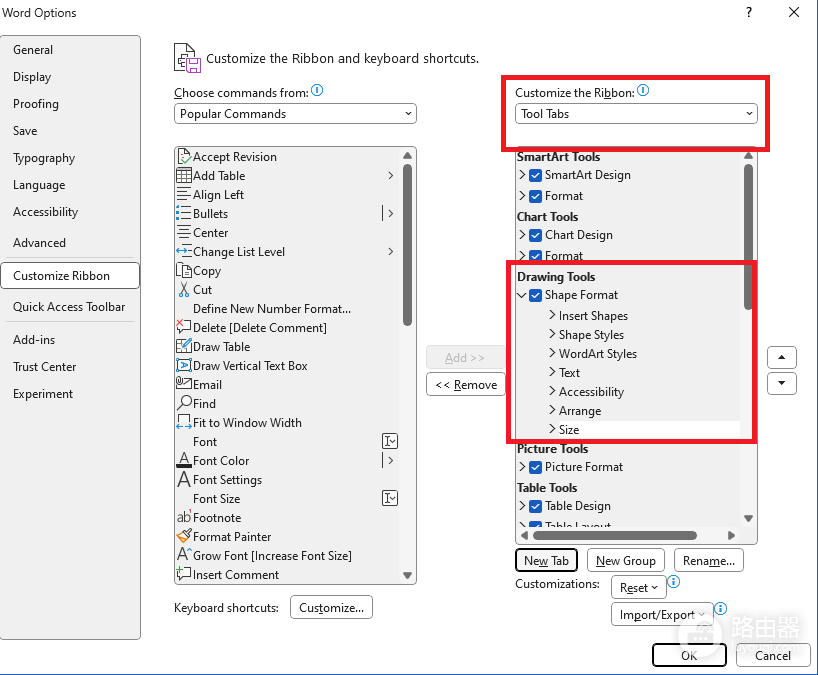Click the info icon beside Customize the Ribbon
The image size is (818, 675).
pyautogui.click(x=643, y=91)
